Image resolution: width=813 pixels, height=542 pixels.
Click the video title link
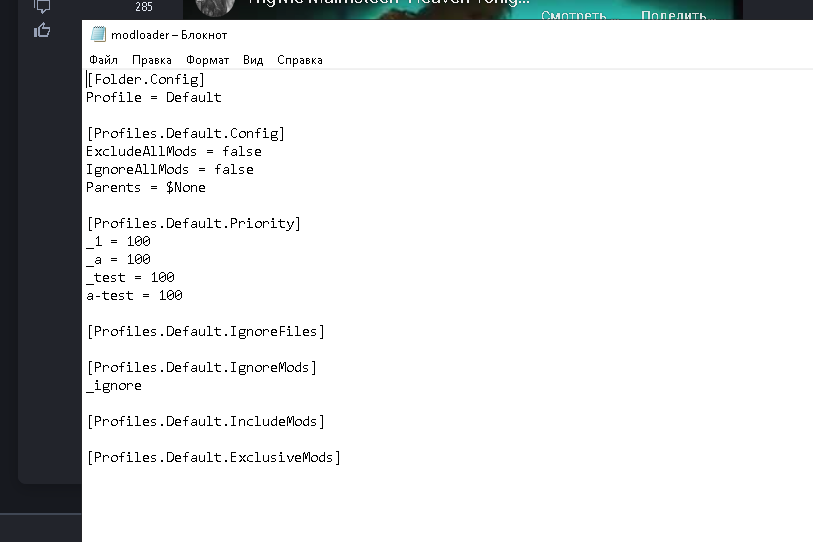pyautogui.click(x=390, y=4)
